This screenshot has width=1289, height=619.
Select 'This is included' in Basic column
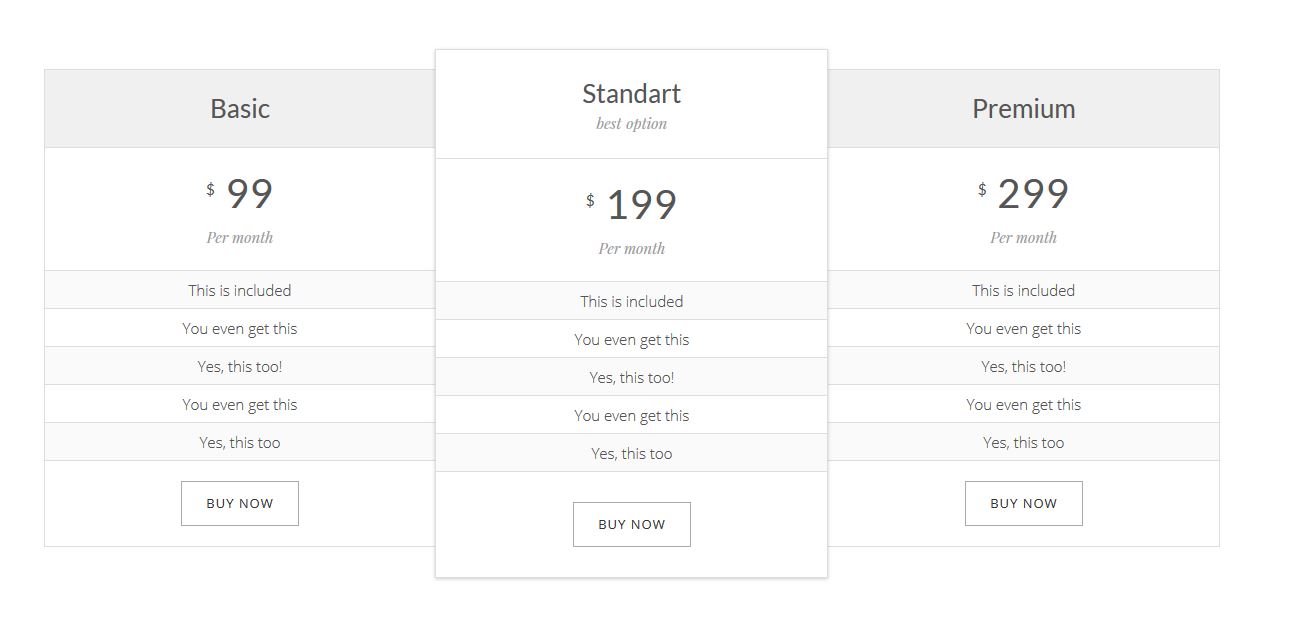click(x=239, y=290)
